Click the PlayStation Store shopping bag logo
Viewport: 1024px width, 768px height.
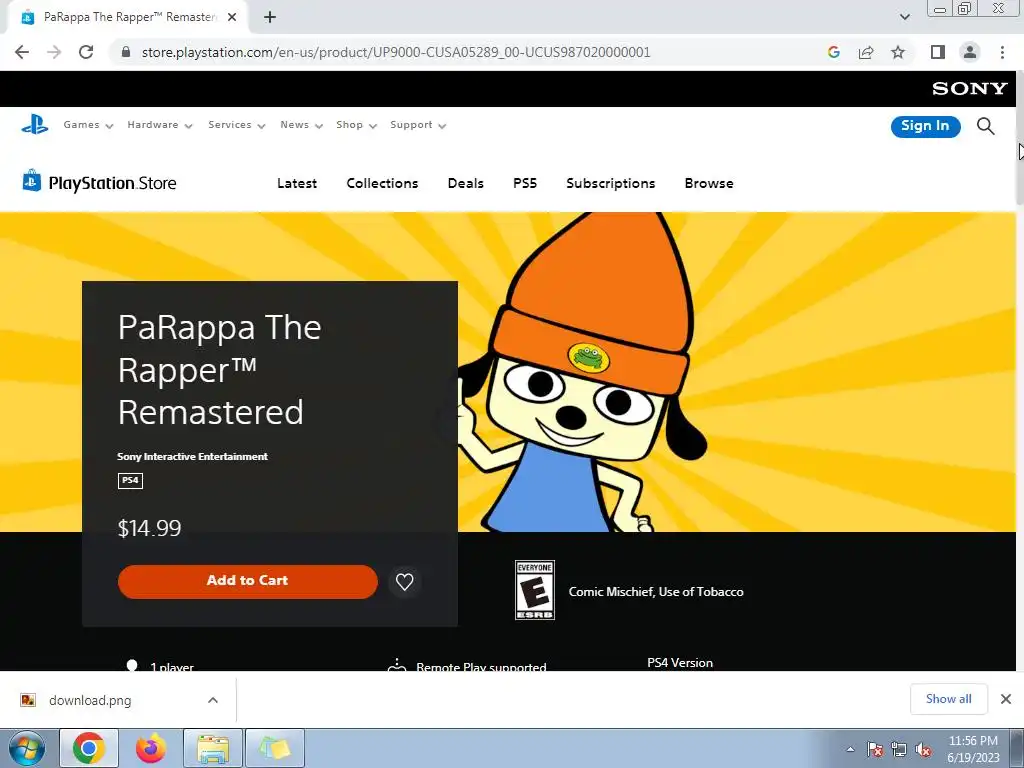(x=31, y=181)
